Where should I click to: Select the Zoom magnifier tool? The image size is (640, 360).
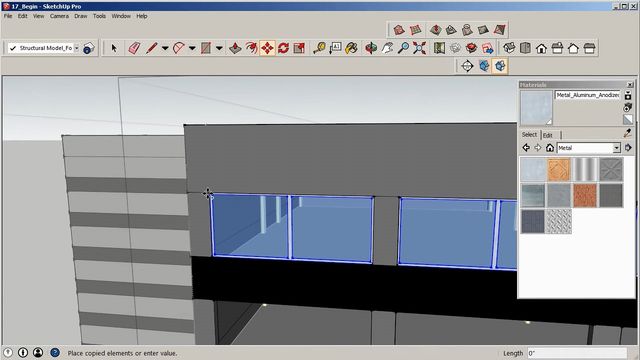pyautogui.click(x=403, y=48)
